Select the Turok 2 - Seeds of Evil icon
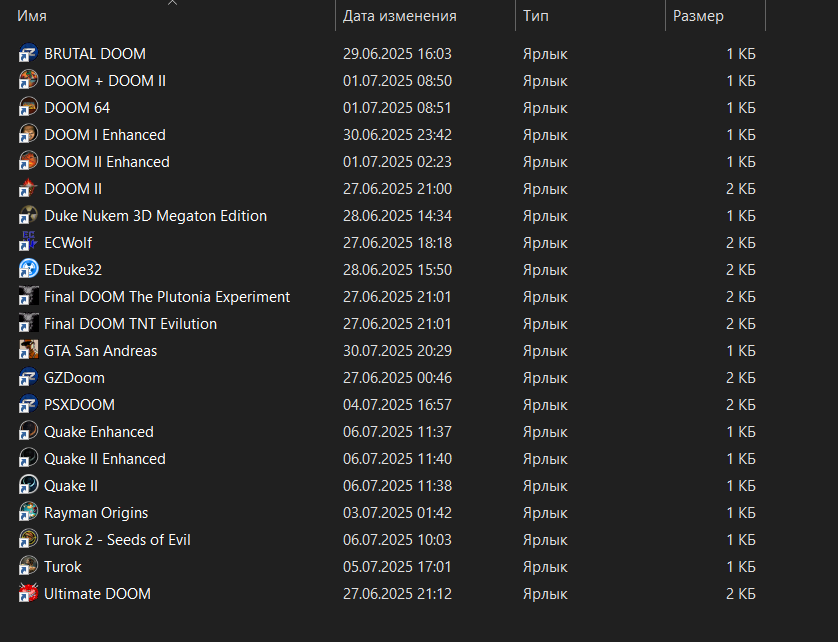This screenshot has height=642, width=838. click(x=28, y=539)
